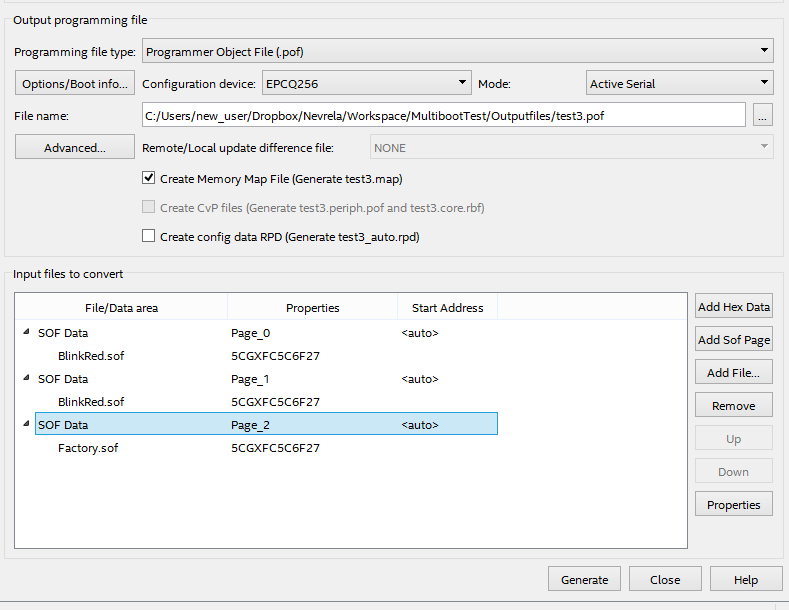Open the Configuration device dropdown
The height and width of the screenshot is (610, 789).
pos(366,84)
